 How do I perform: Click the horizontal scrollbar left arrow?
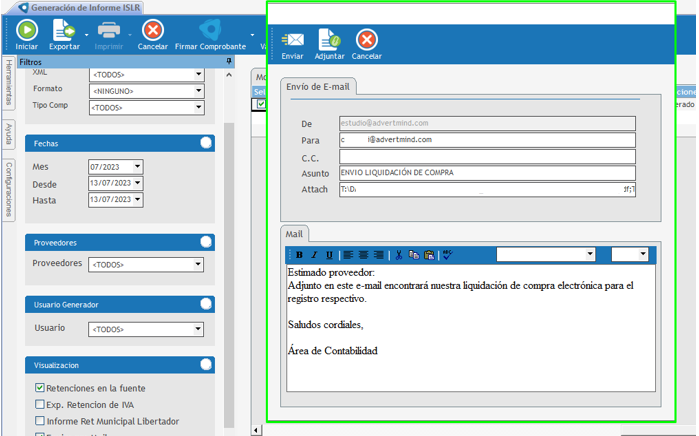[x=256, y=430]
